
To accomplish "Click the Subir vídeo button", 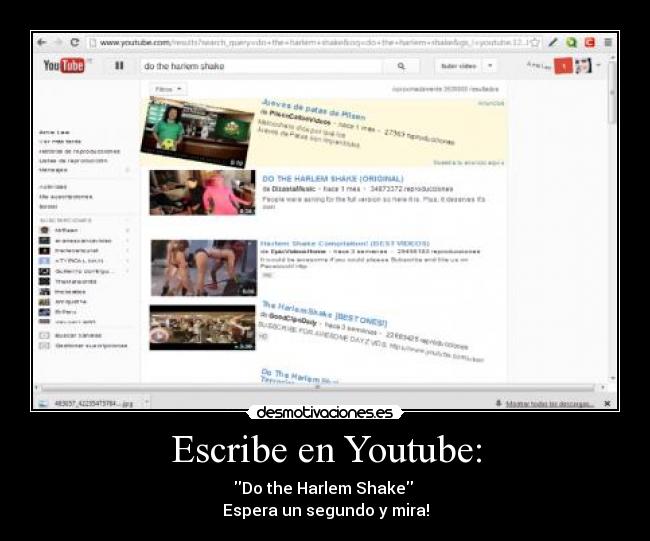I will [459, 66].
